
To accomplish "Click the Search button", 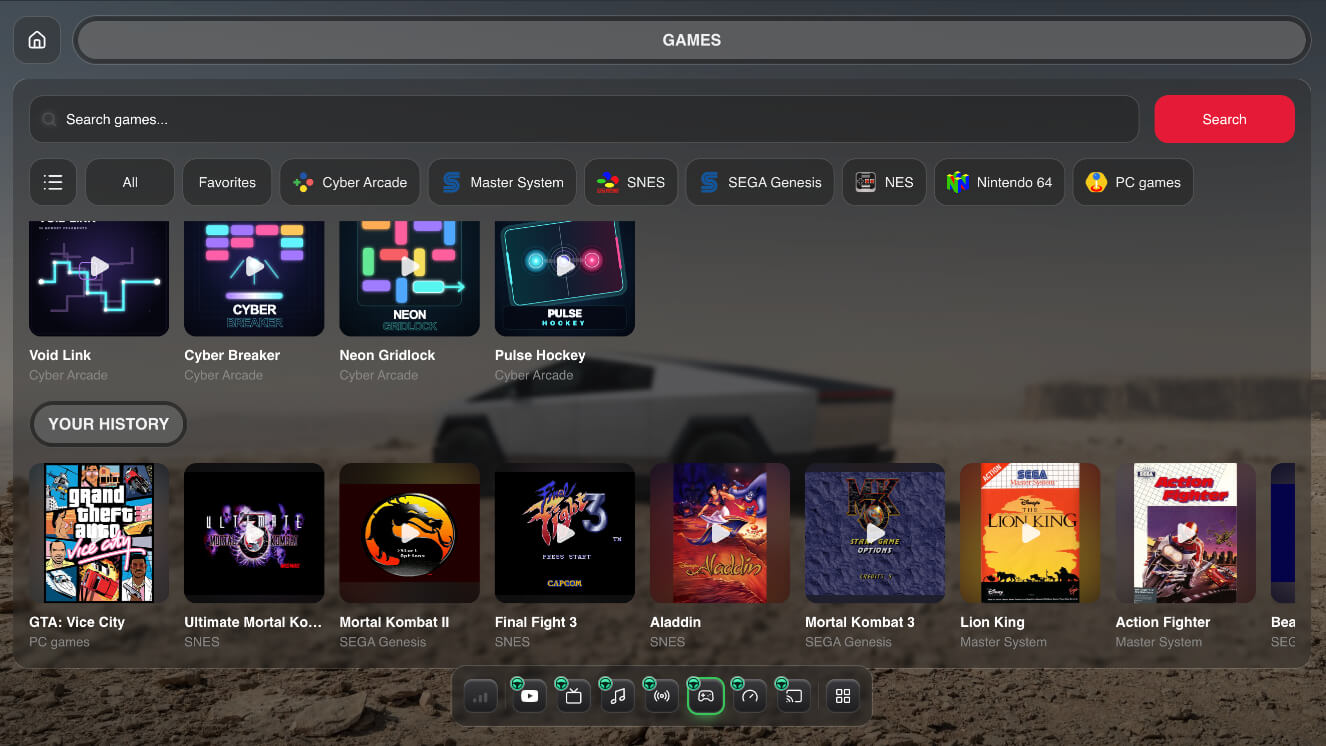I will point(1224,119).
